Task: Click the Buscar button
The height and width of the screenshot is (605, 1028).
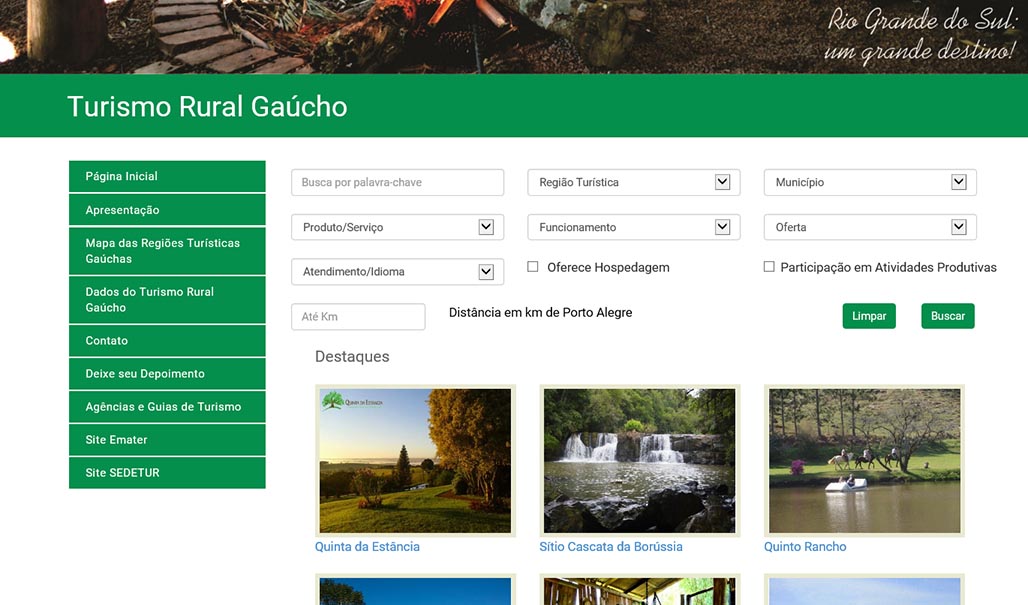Action: tap(948, 316)
